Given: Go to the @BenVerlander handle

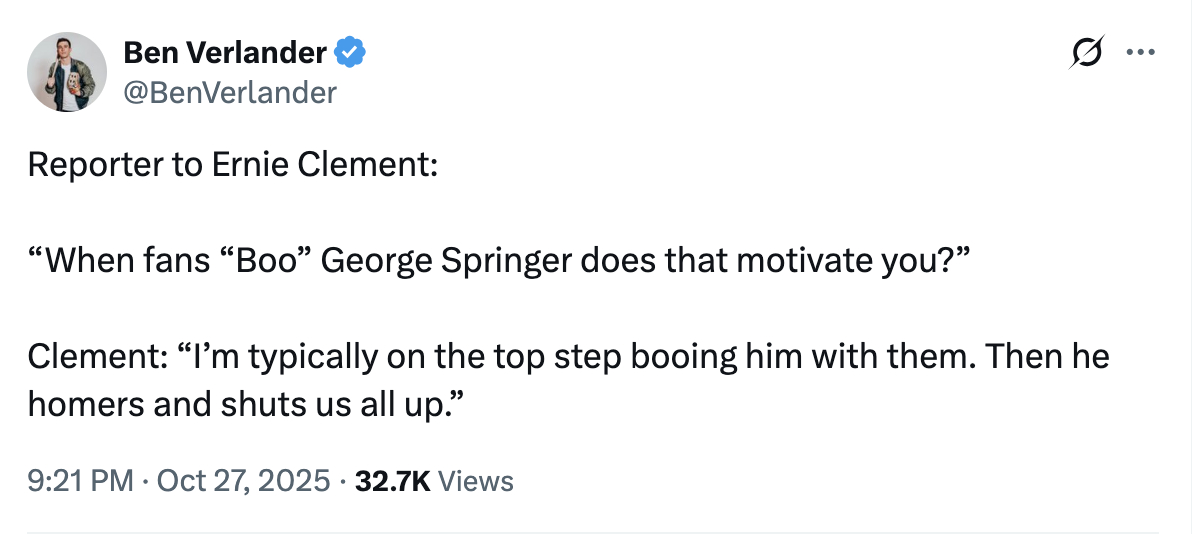Looking at the screenshot, I should [230, 92].
